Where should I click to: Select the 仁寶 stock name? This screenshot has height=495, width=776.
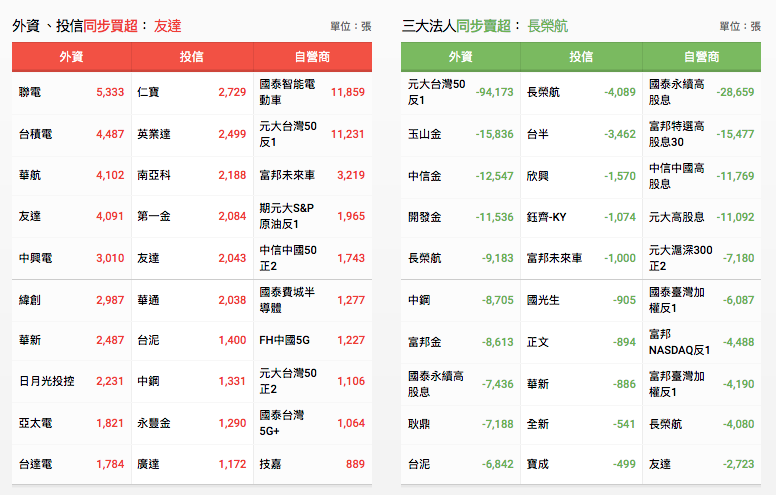point(148,92)
